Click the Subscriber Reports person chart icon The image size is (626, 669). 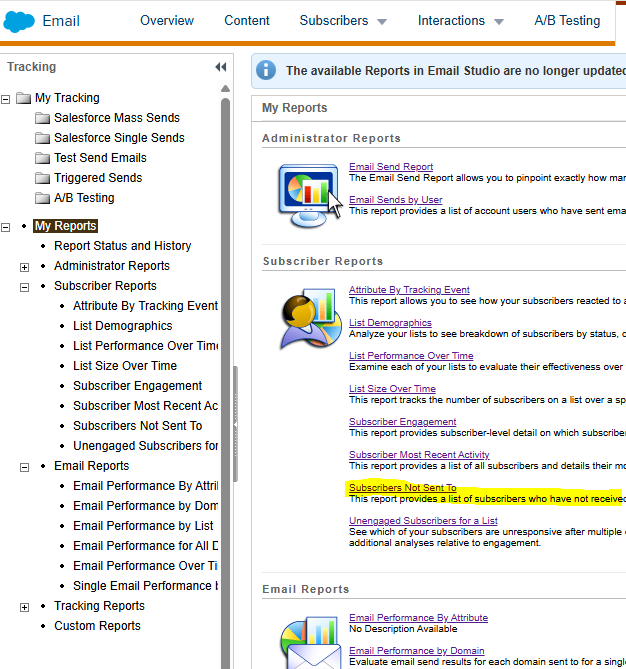(311, 319)
